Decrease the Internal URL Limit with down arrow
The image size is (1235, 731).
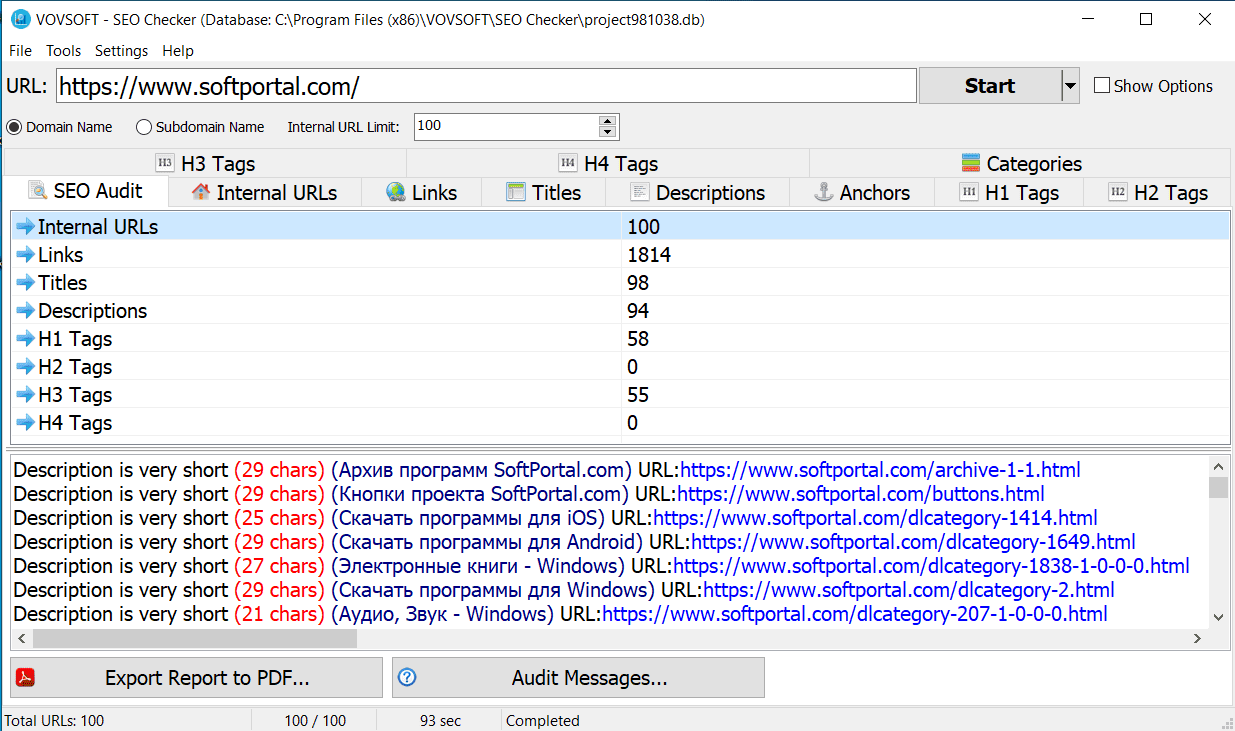tap(607, 132)
